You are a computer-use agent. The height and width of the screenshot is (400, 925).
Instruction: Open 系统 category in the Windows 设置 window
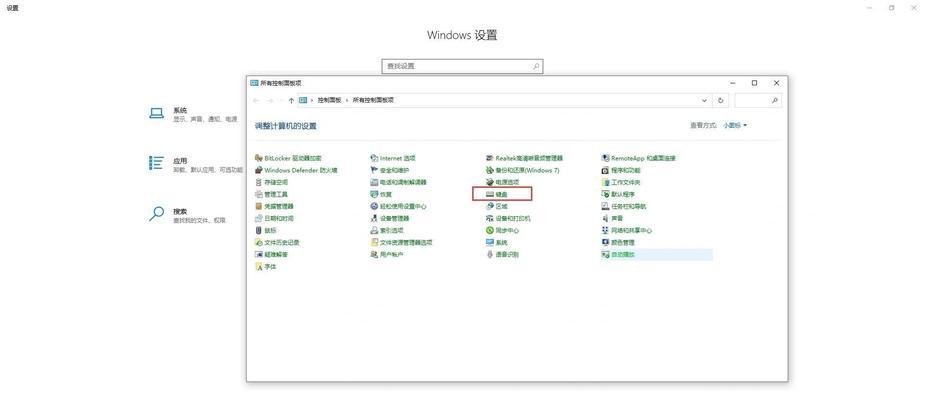[193, 114]
